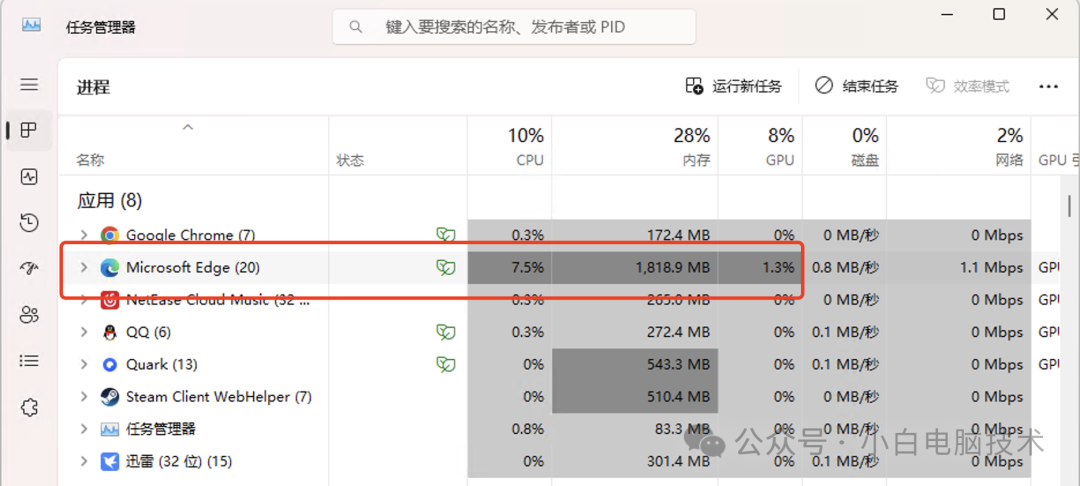
Task: Open the Users page in the sidebar
Action: pos(28,315)
